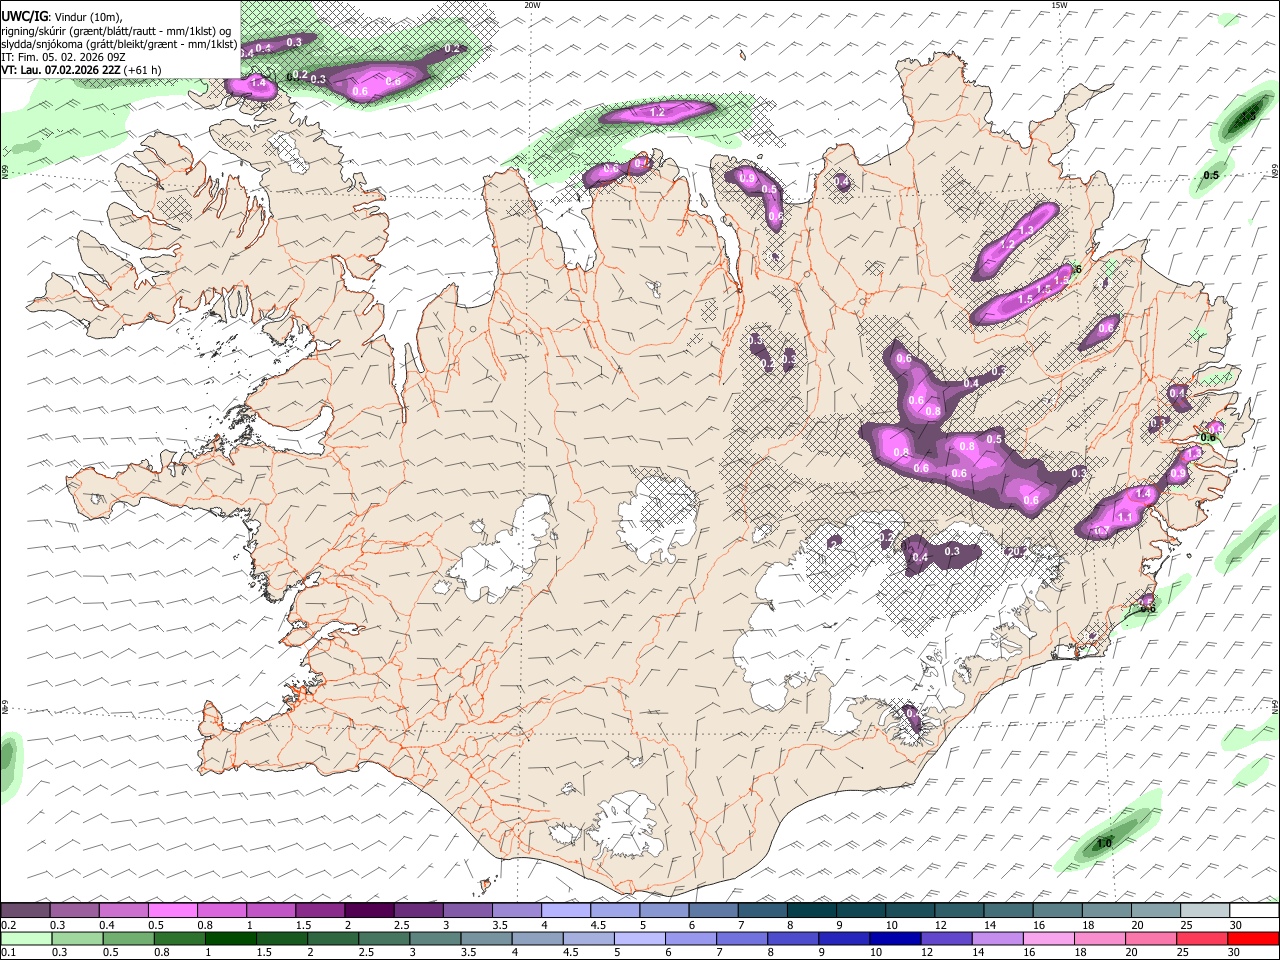The width and height of the screenshot is (1280, 960).
Task: Click the 'VT: Lau. 07.02.2026 22Z (+61 h)' line
Action: point(82,70)
